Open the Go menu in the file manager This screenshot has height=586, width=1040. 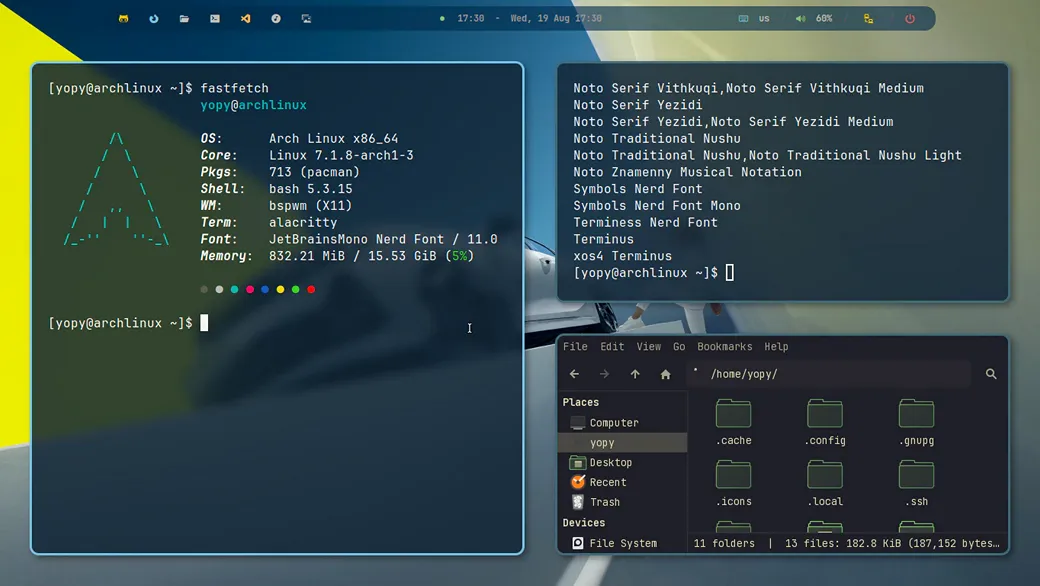click(x=679, y=347)
